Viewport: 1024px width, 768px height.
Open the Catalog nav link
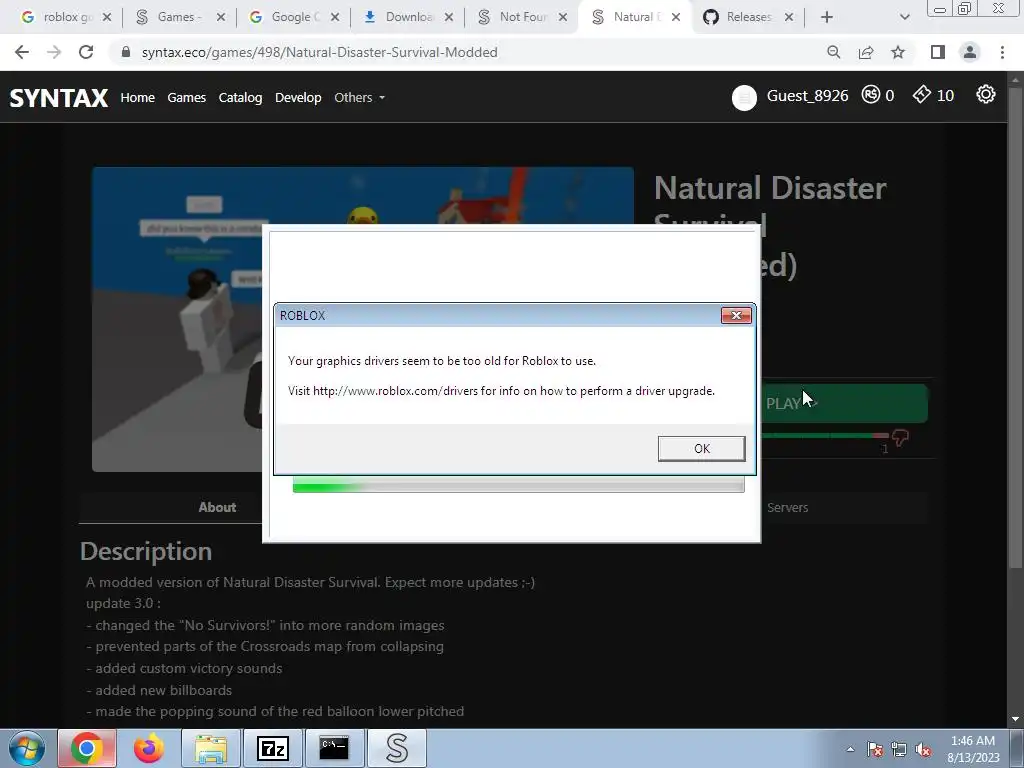pos(240,97)
